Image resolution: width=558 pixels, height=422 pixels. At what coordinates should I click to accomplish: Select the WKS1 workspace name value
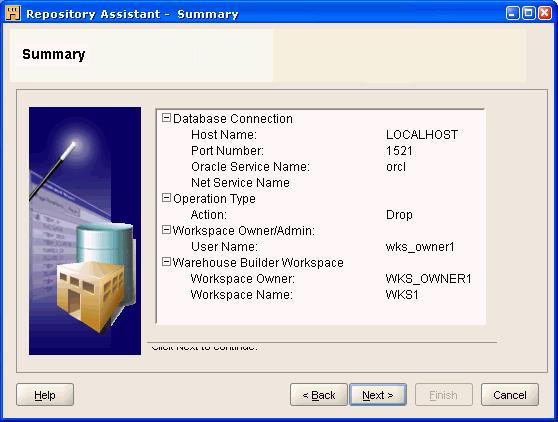pyautogui.click(x=402, y=295)
